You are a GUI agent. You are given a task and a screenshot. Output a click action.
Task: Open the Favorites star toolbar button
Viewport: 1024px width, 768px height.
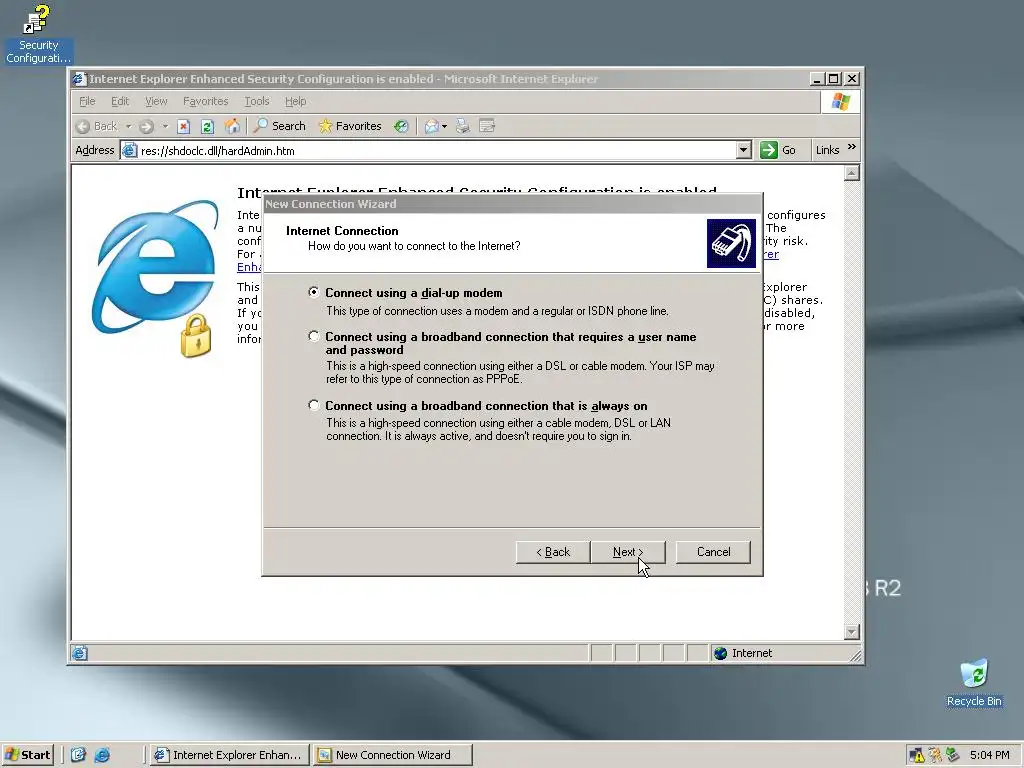pos(349,126)
